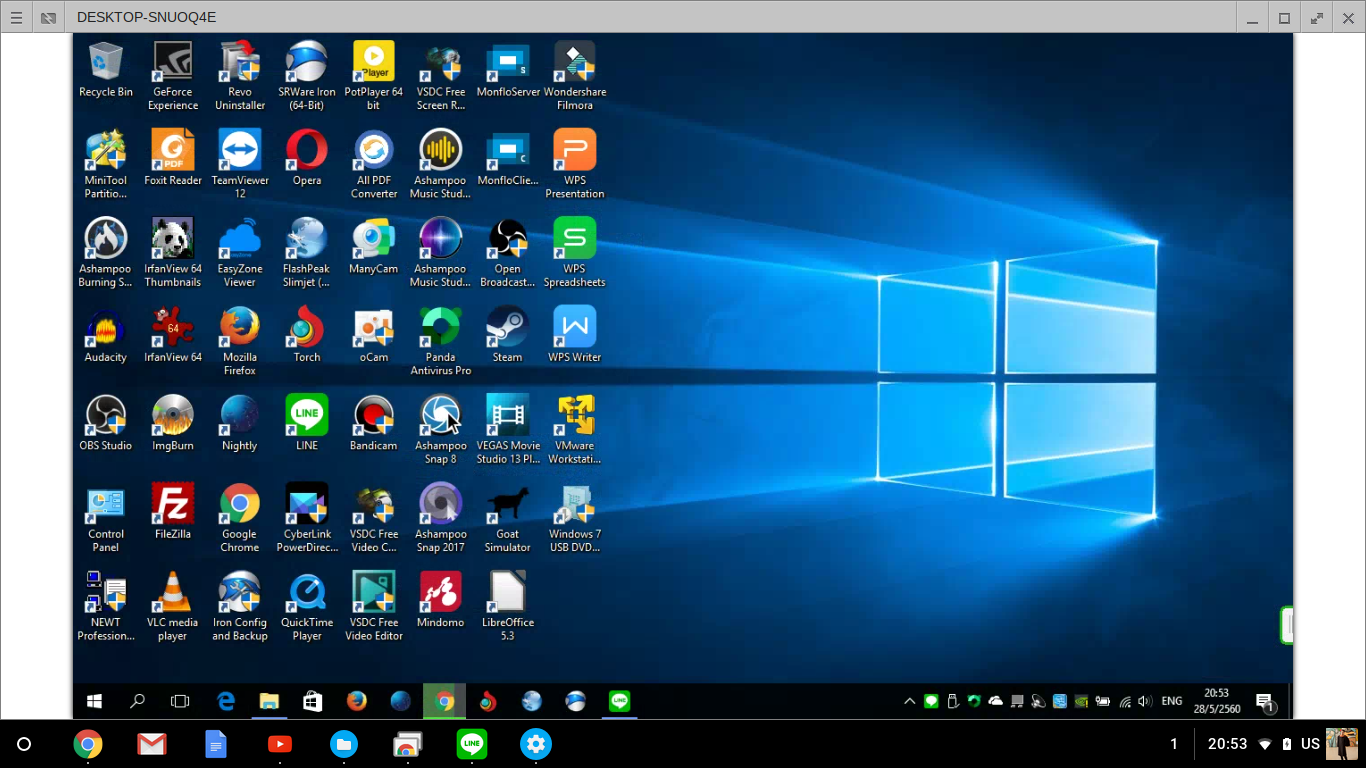Launch Steam desktop icon
The width and height of the screenshot is (1366, 768).
pyautogui.click(x=508, y=335)
